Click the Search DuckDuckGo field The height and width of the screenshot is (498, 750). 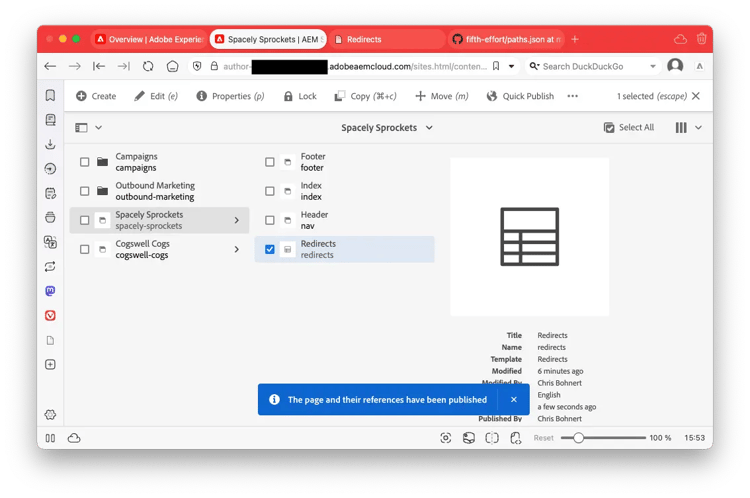pos(594,66)
